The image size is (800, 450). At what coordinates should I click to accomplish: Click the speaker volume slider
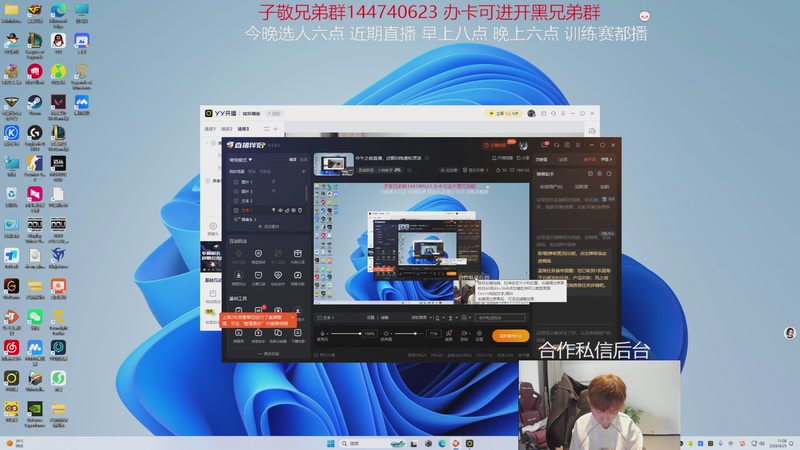tap(408, 334)
